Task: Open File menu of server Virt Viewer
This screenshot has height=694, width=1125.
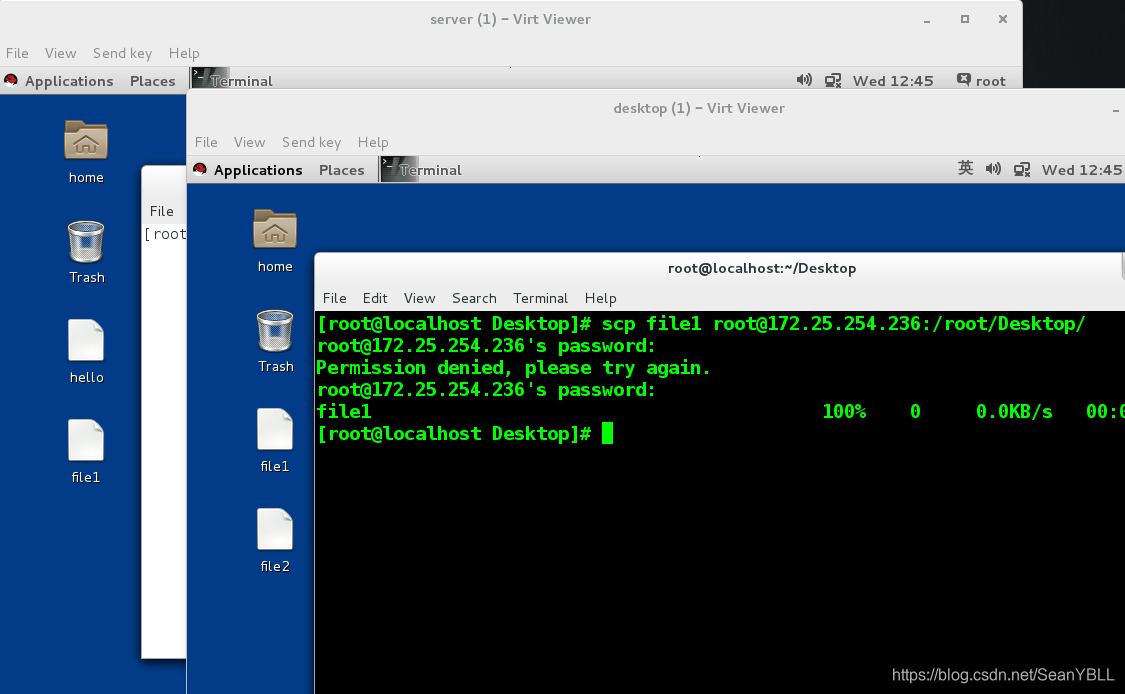Action: click(17, 53)
